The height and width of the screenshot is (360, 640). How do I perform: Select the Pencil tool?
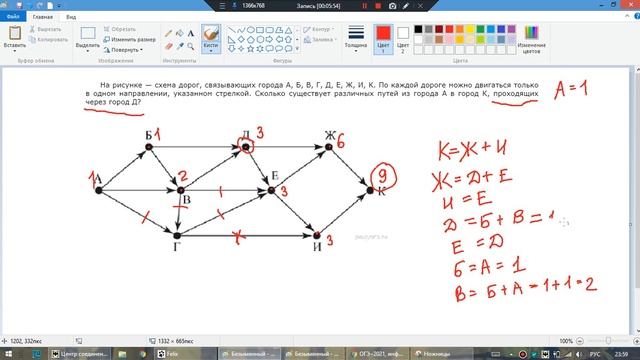click(168, 34)
